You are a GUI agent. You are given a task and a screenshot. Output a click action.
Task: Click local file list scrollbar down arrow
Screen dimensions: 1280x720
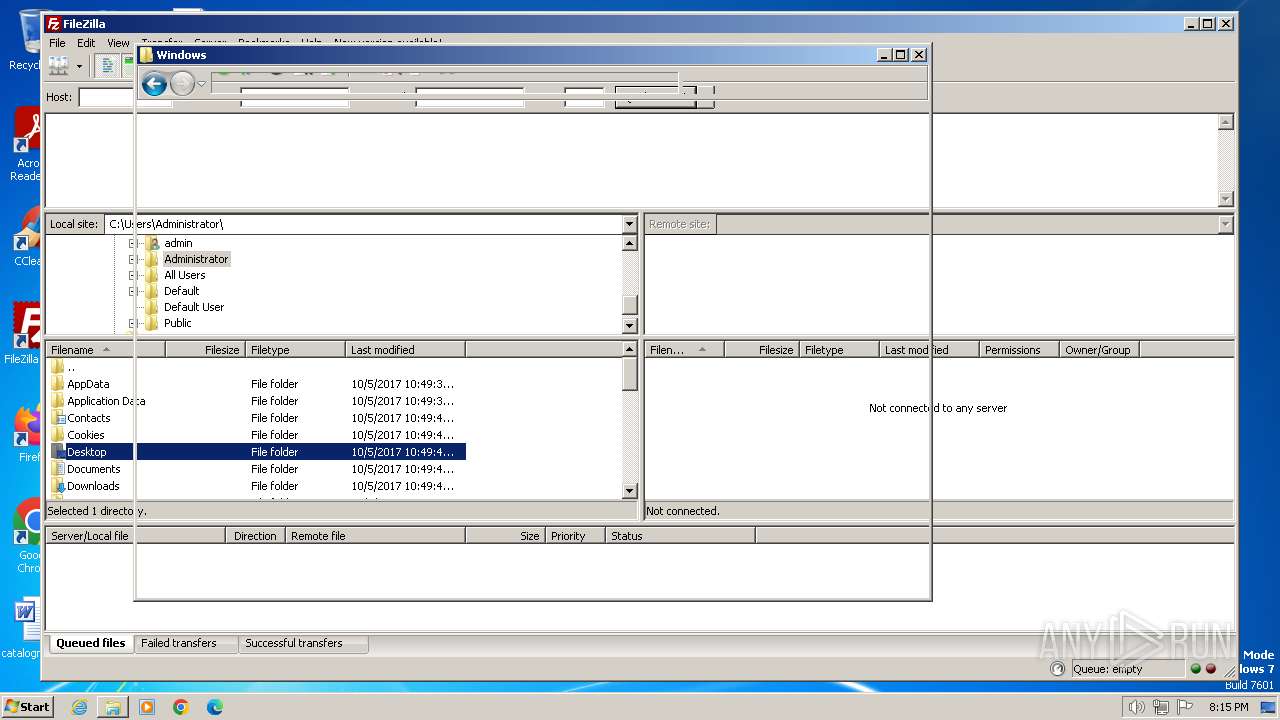coord(629,491)
